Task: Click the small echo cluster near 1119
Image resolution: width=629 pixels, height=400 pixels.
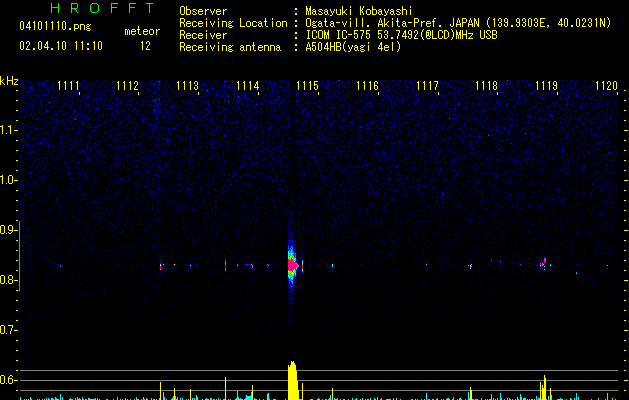Action: point(545,264)
